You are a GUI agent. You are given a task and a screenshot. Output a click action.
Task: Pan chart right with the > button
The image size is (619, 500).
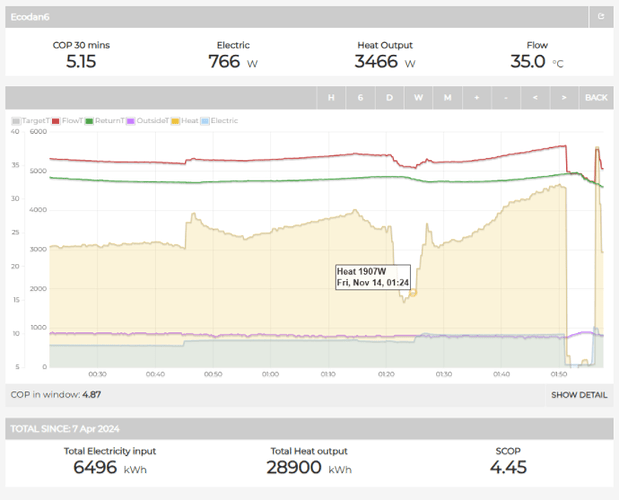click(x=565, y=97)
